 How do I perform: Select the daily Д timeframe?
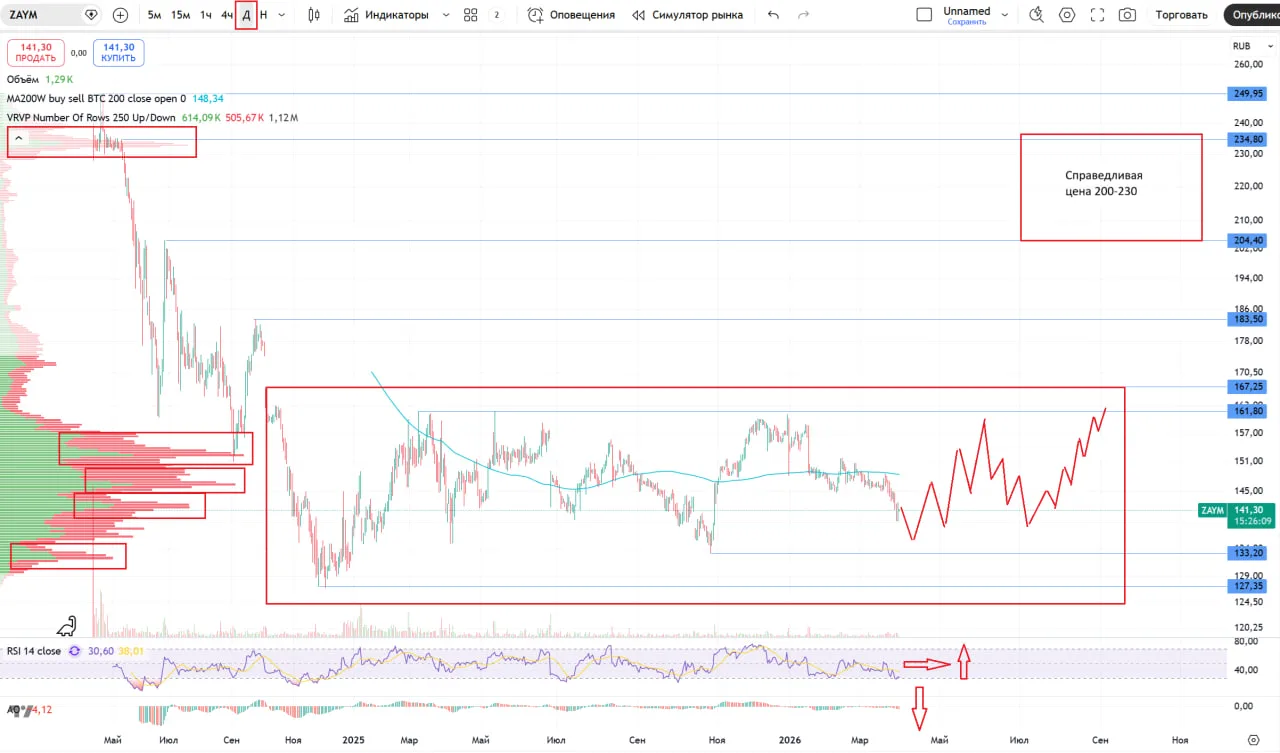click(247, 15)
